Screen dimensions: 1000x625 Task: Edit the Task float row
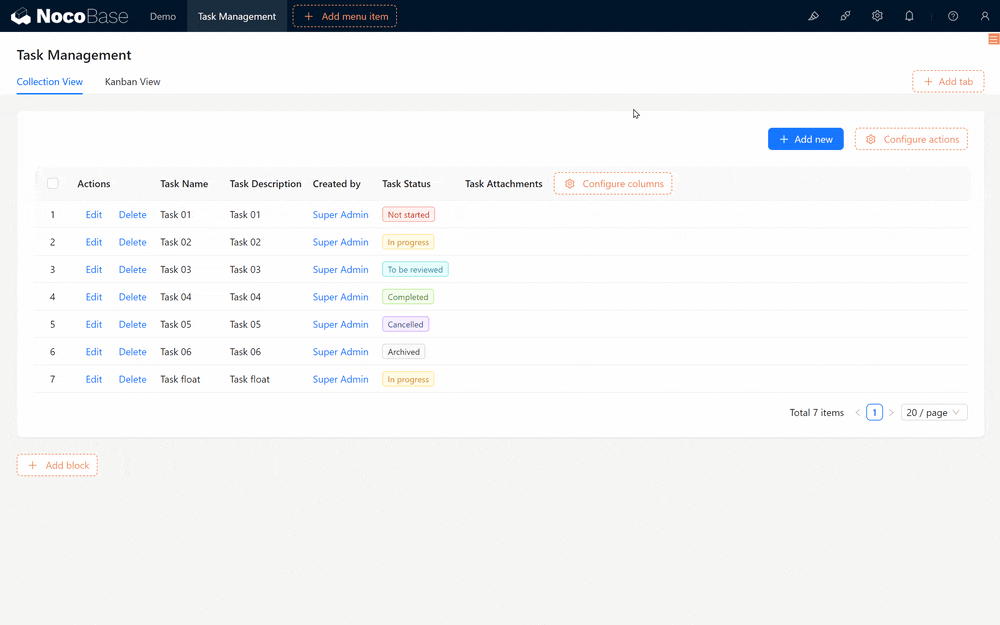(94, 379)
